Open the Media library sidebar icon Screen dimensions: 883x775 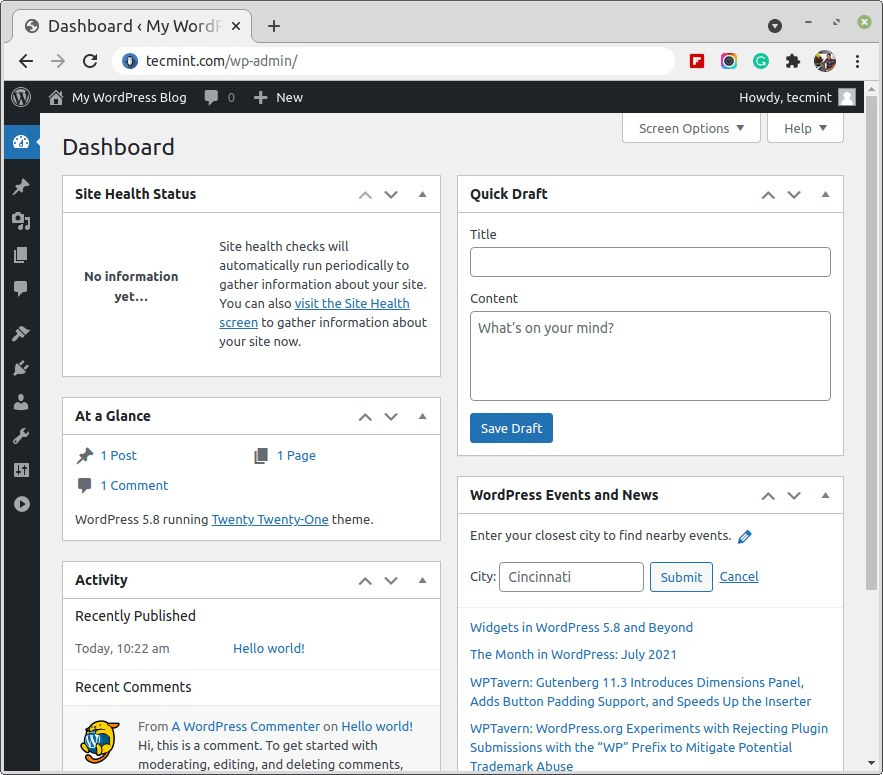(x=20, y=221)
